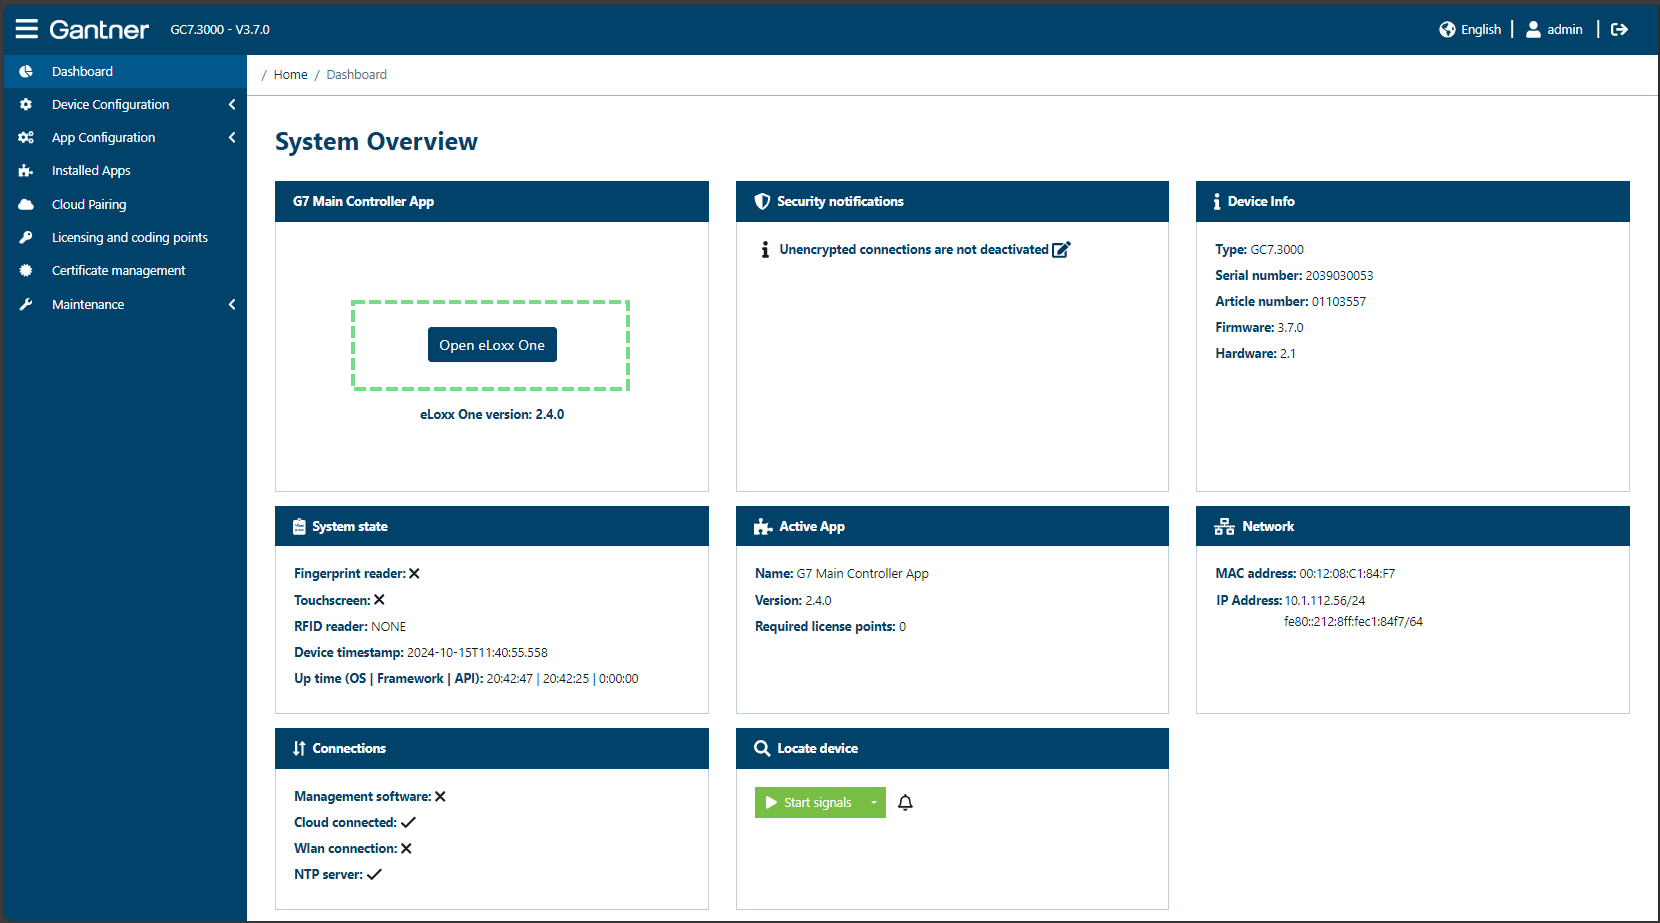Click device timestamp 2024-10-15T11:40:55.558
Viewport: 1660px width, 923px height.
(x=477, y=652)
